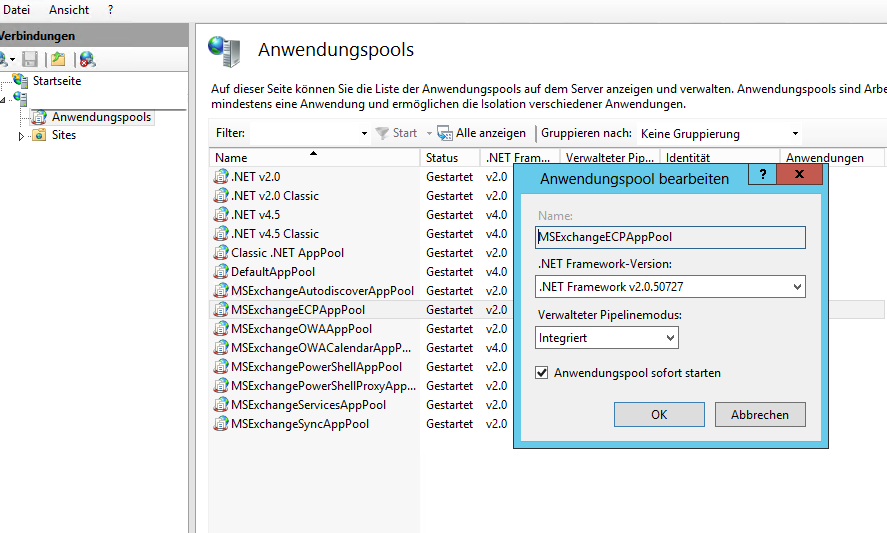The image size is (887, 533).
Task: Expand the Sites tree node
Action: 22,136
